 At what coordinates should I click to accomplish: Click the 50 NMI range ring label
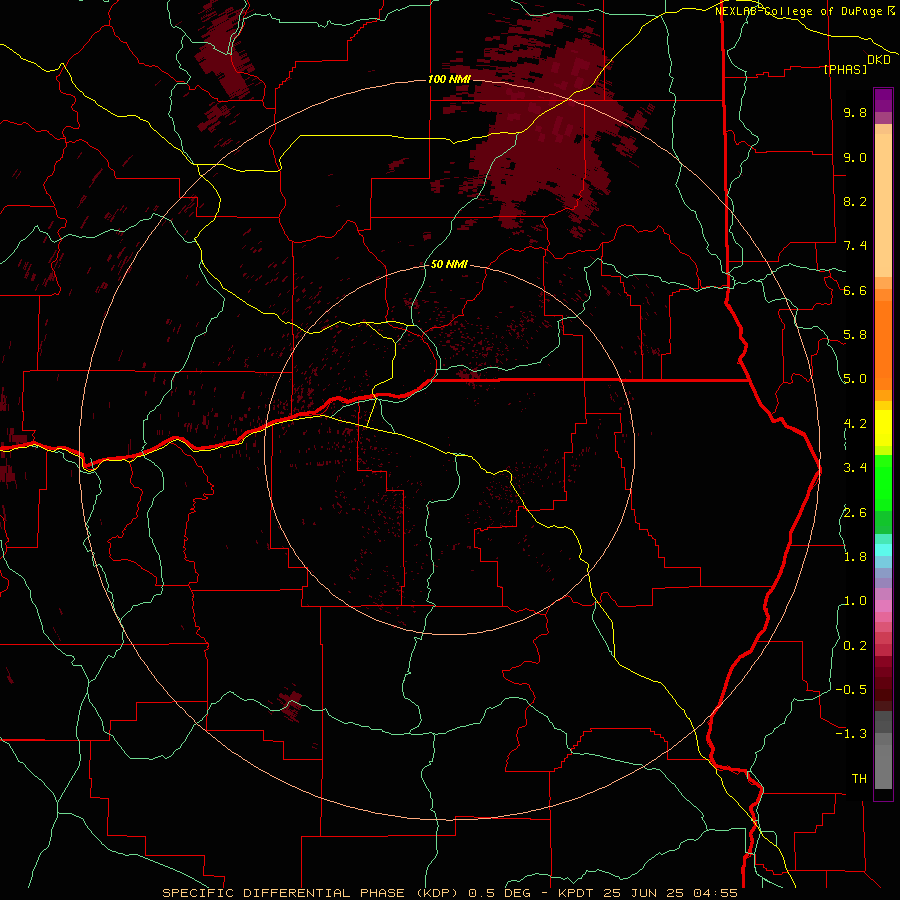pyautogui.click(x=449, y=264)
